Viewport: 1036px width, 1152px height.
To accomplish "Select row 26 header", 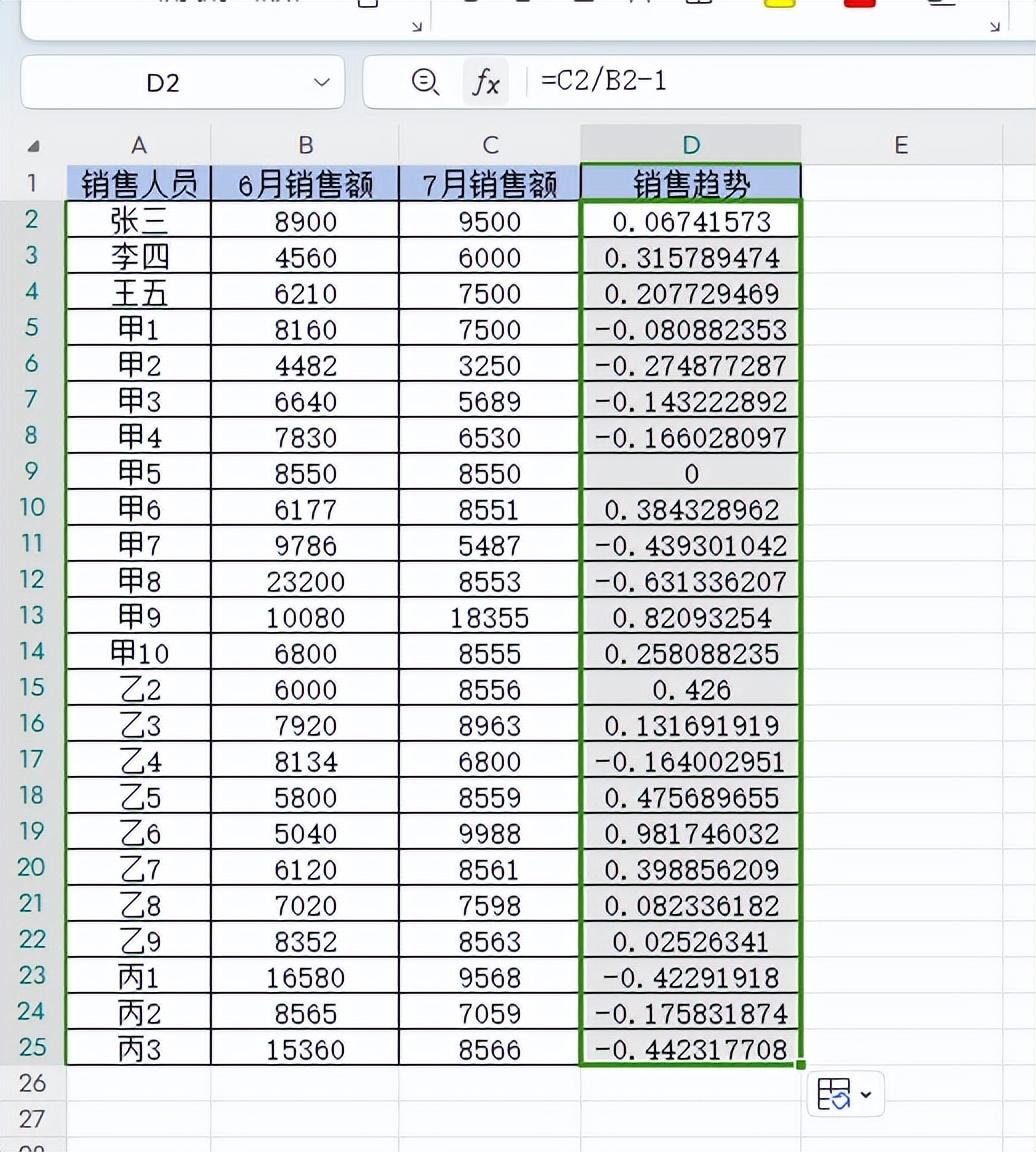I will coord(32,1082).
